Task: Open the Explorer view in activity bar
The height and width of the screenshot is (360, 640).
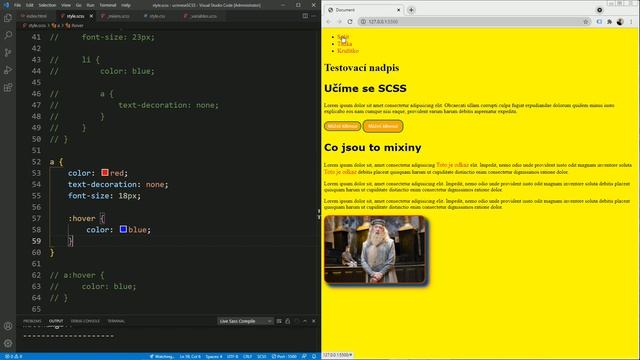Action: click(8, 18)
